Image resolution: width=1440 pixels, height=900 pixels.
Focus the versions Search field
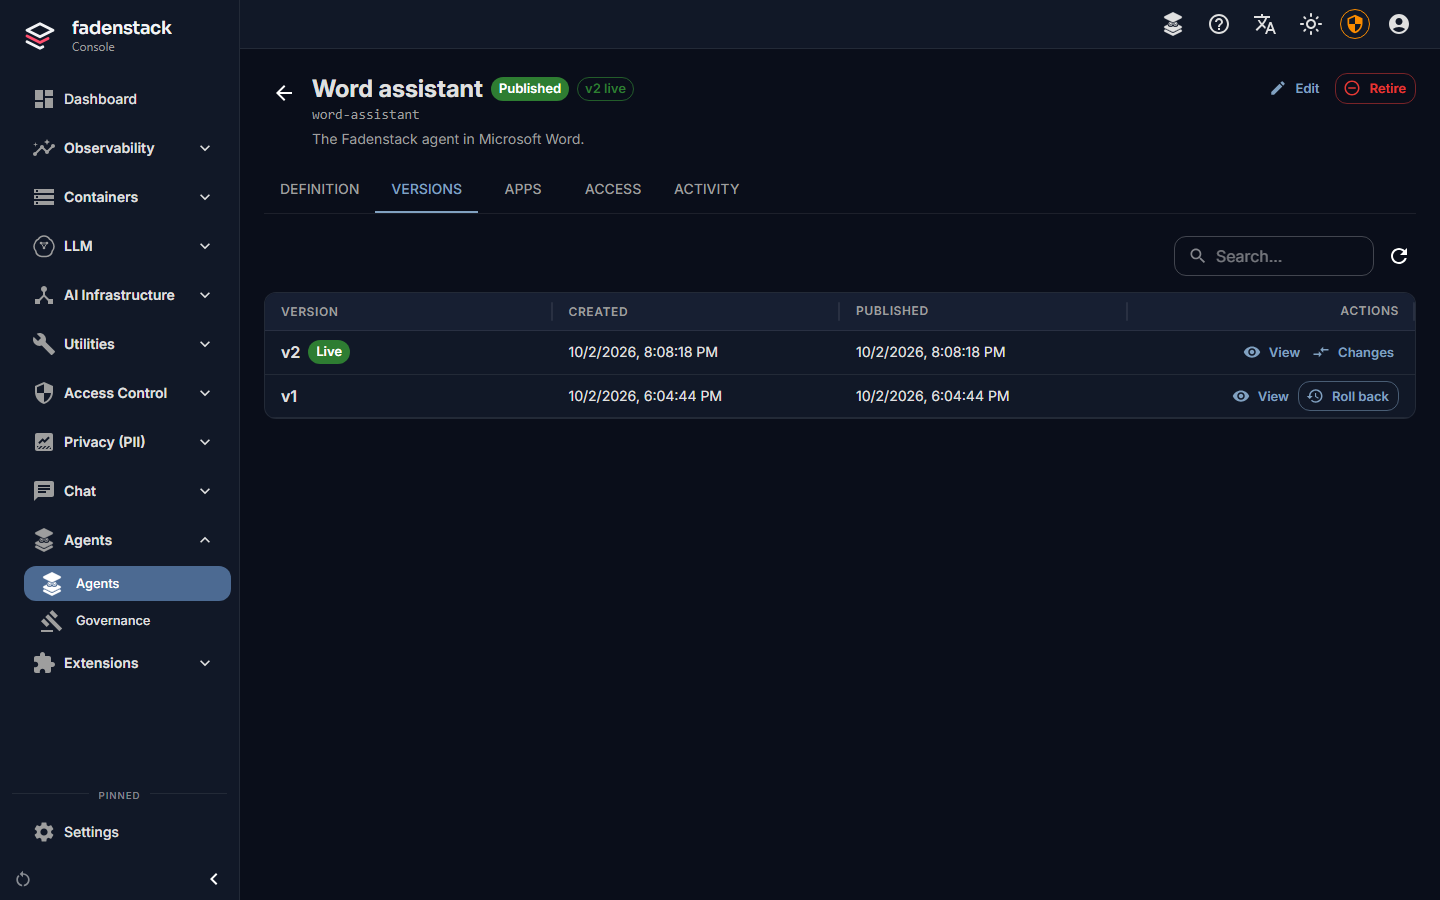tap(1274, 256)
